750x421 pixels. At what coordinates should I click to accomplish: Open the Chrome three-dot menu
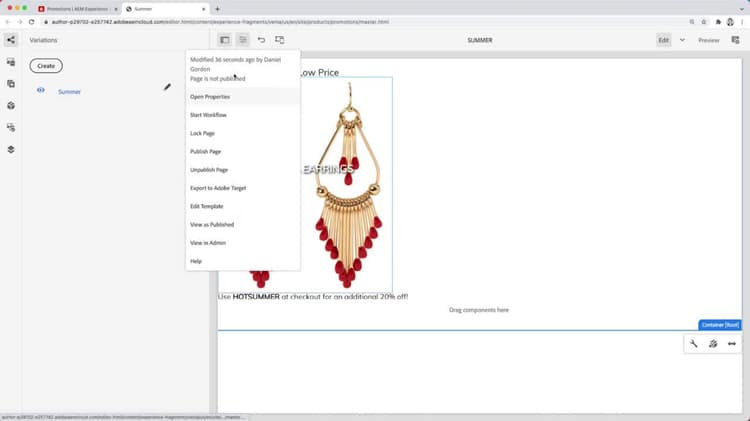(x=742, y=22)
